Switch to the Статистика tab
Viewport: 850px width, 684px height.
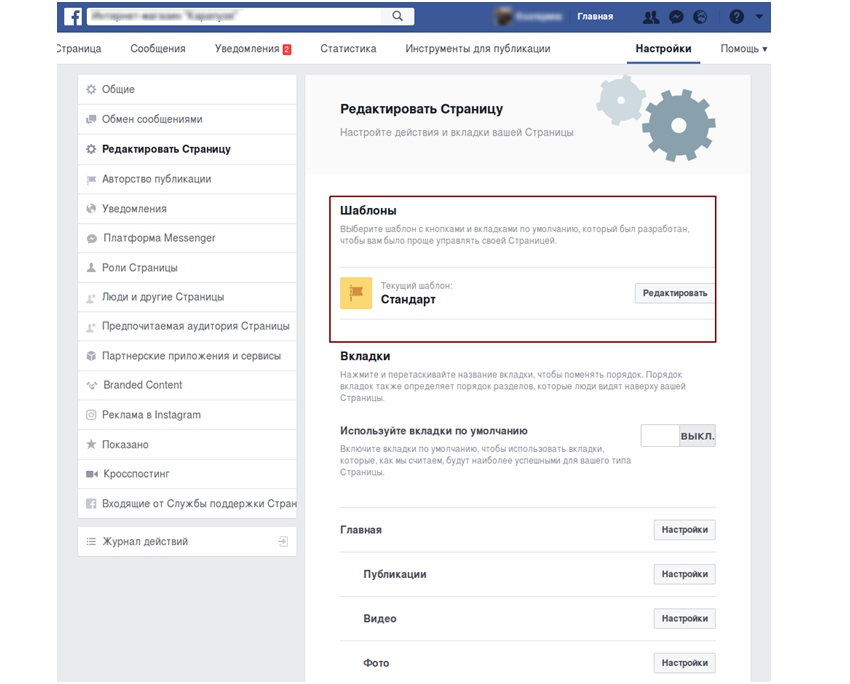[x=348, y=49]
